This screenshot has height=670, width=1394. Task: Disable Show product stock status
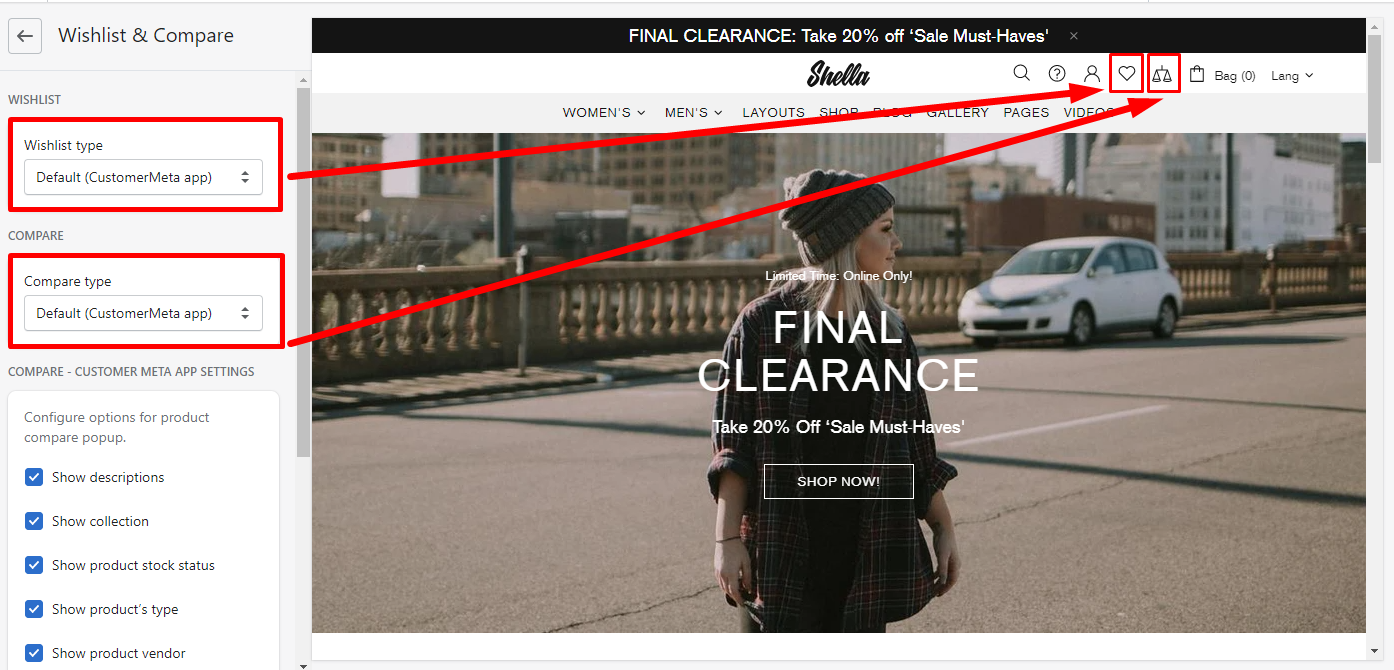[x=34, y=565]
